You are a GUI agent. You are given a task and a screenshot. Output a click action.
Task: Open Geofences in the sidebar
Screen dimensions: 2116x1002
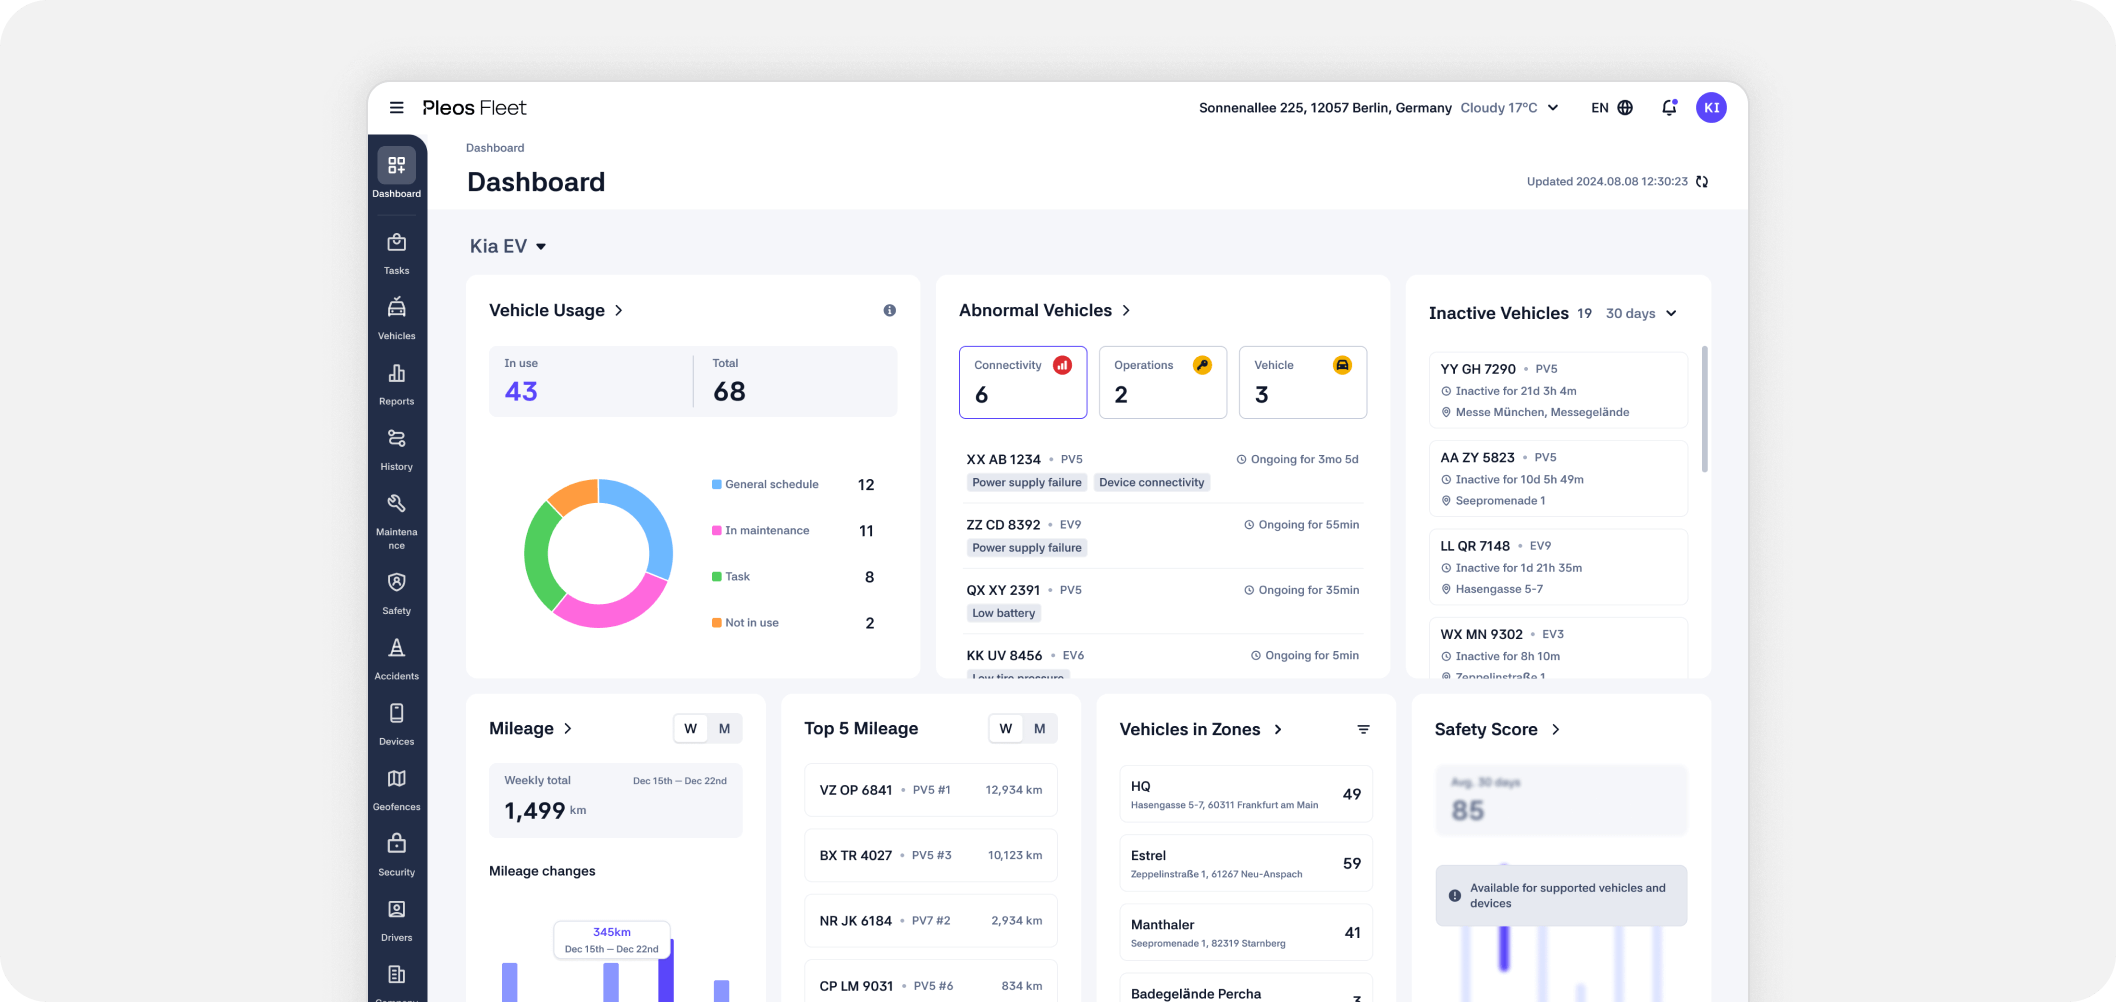click(397, 788)
